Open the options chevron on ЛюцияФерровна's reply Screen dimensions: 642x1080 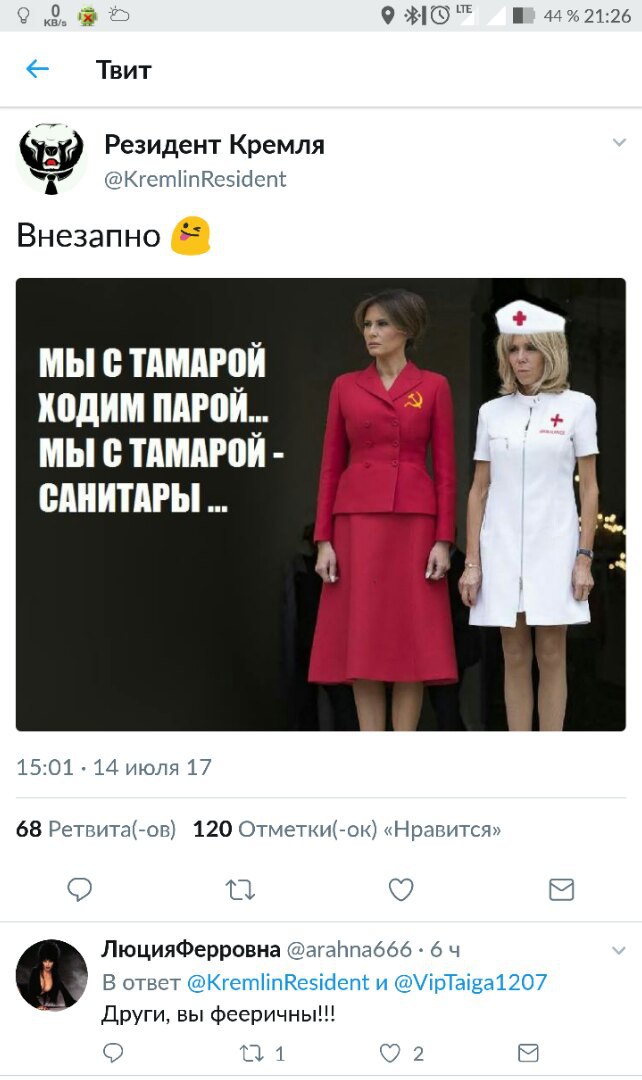click(619, 951)
